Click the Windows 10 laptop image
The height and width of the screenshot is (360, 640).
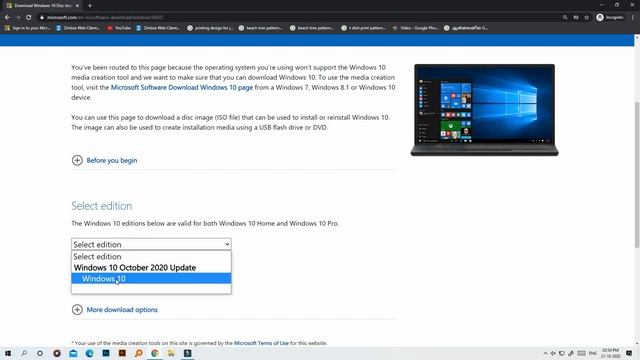pyautogui.click(x=484, y=110)
